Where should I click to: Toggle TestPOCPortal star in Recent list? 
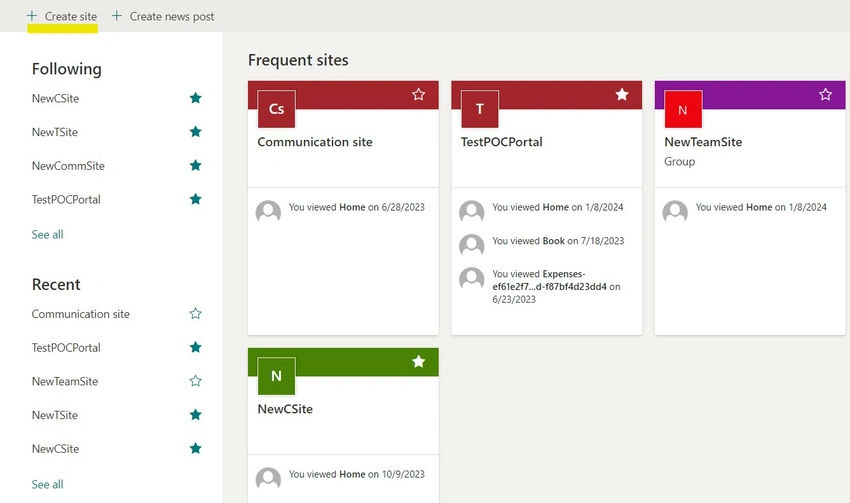click(x=195, y=347)
